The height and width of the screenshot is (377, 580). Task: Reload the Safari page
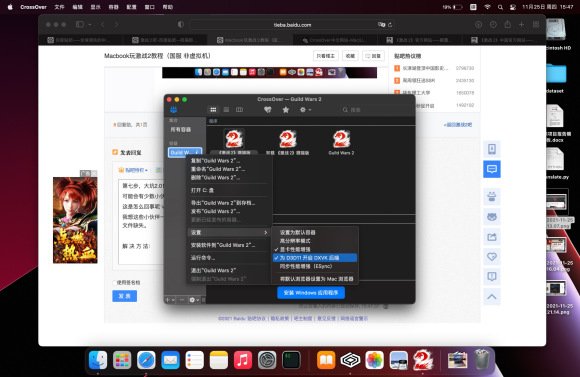390,25
